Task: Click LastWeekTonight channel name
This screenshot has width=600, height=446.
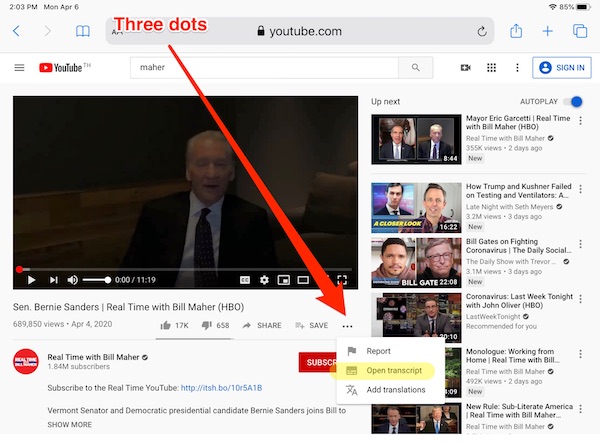Action: pos(493,317)
